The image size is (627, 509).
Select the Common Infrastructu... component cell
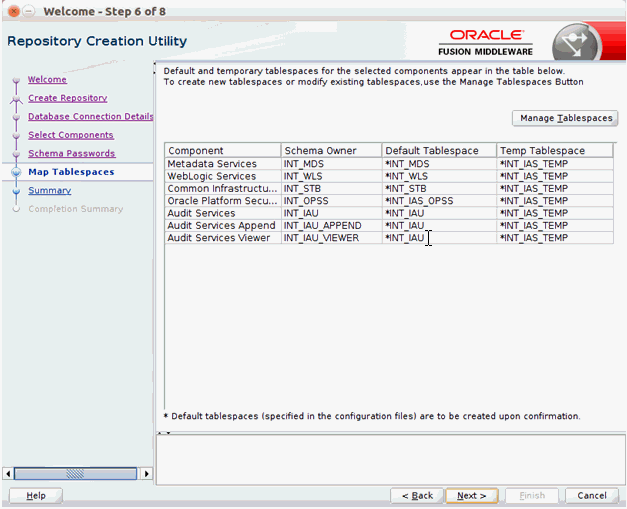(x=223, y=189)
